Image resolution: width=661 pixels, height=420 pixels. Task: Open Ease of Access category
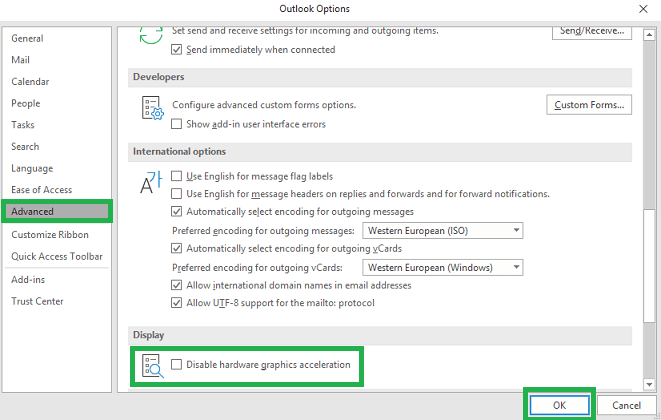tap(57, 190)
